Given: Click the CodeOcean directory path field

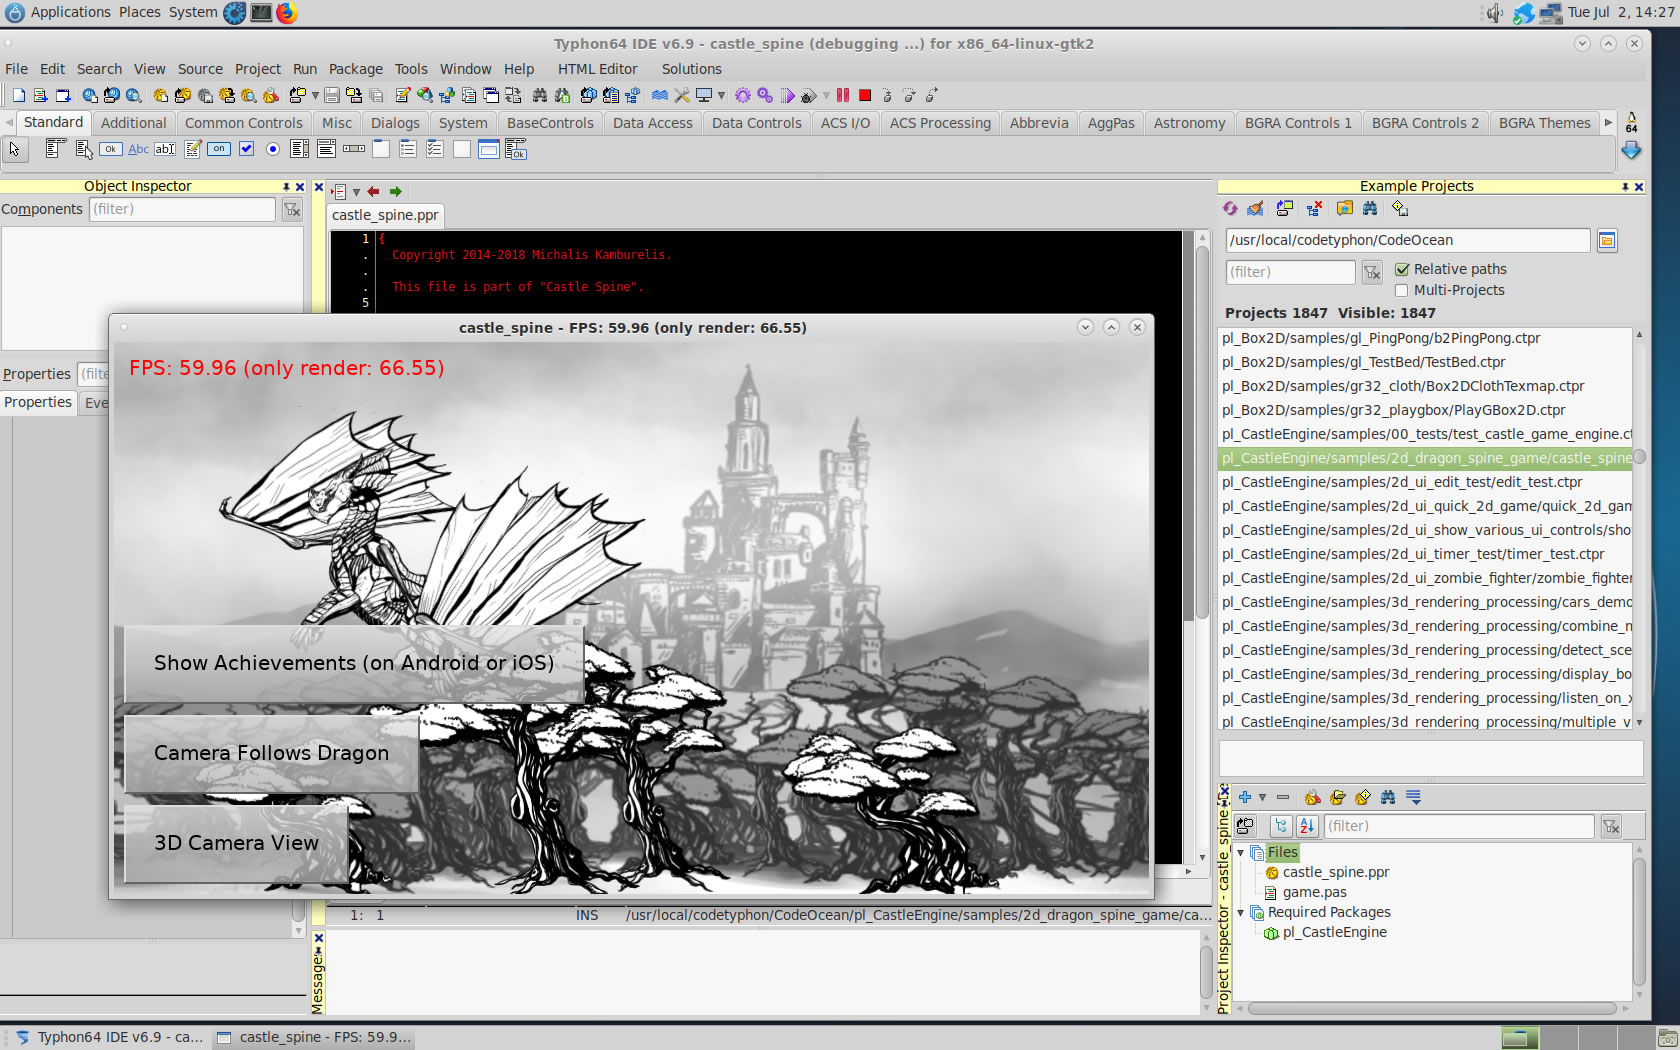Looking at the screenshot, I should coord(1407,240).
